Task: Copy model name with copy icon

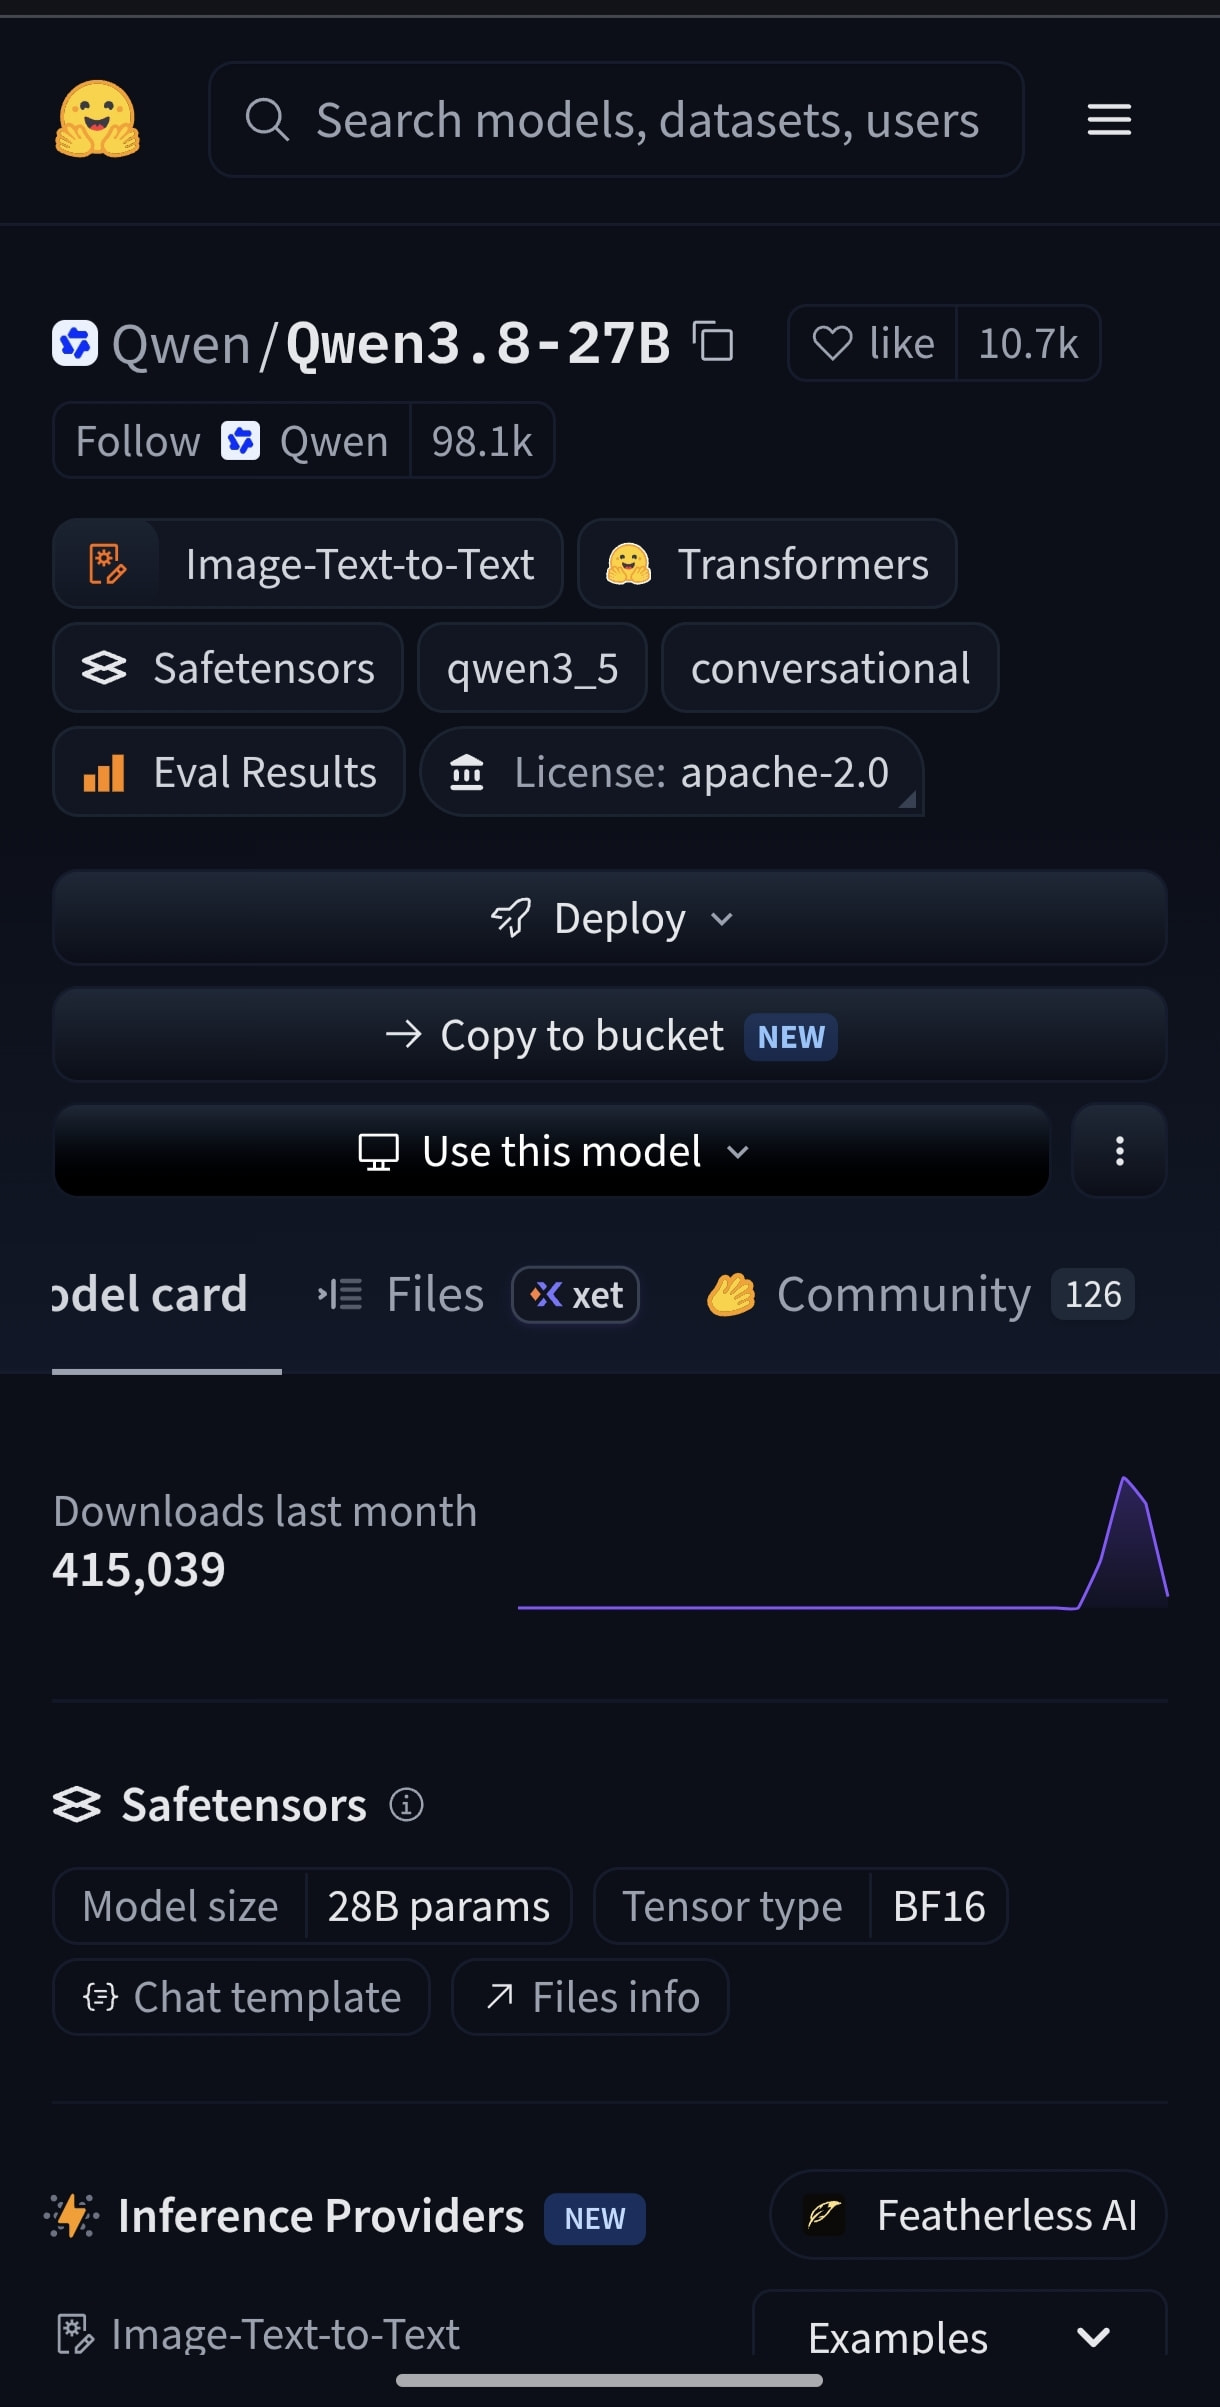Action: pos(713,342)
